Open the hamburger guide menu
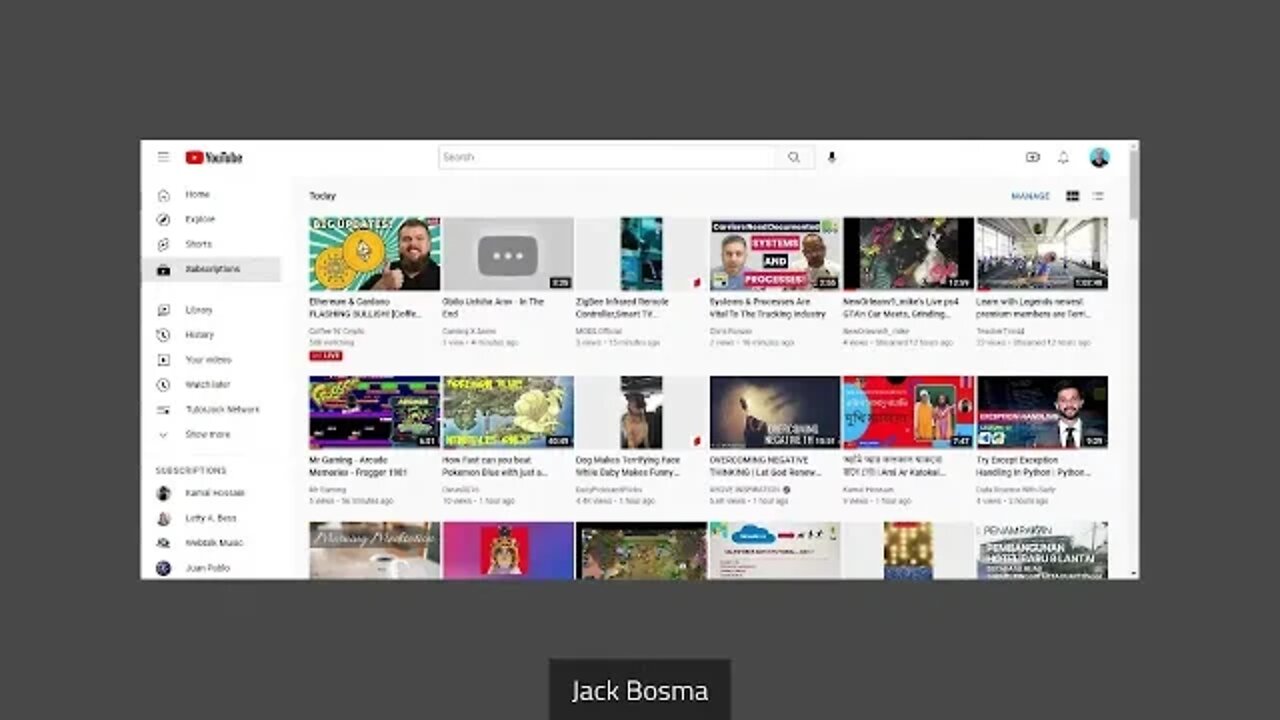 (163, 157)
